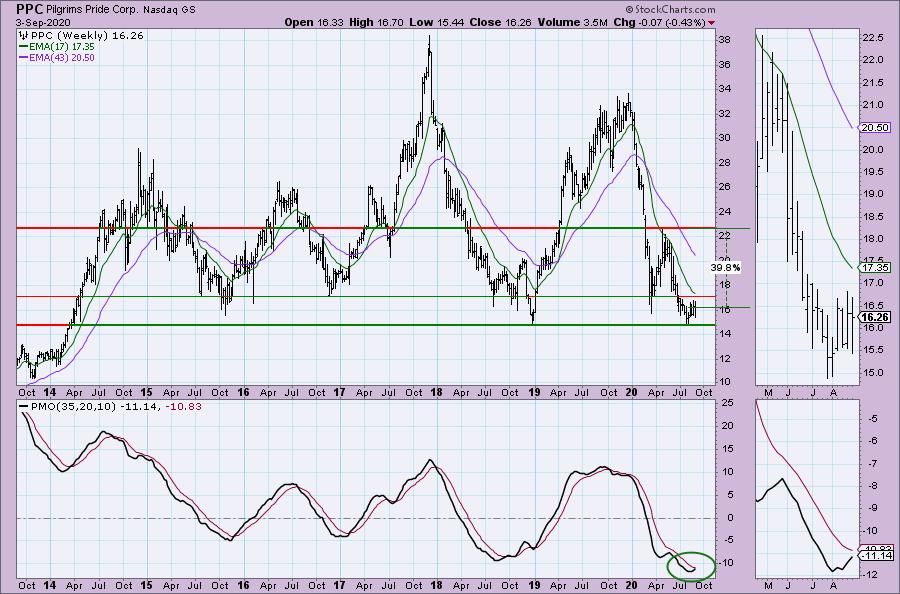Click the 16.26 last price tag
The height and width of the screenshot is (594, 900).
point(875,317)
